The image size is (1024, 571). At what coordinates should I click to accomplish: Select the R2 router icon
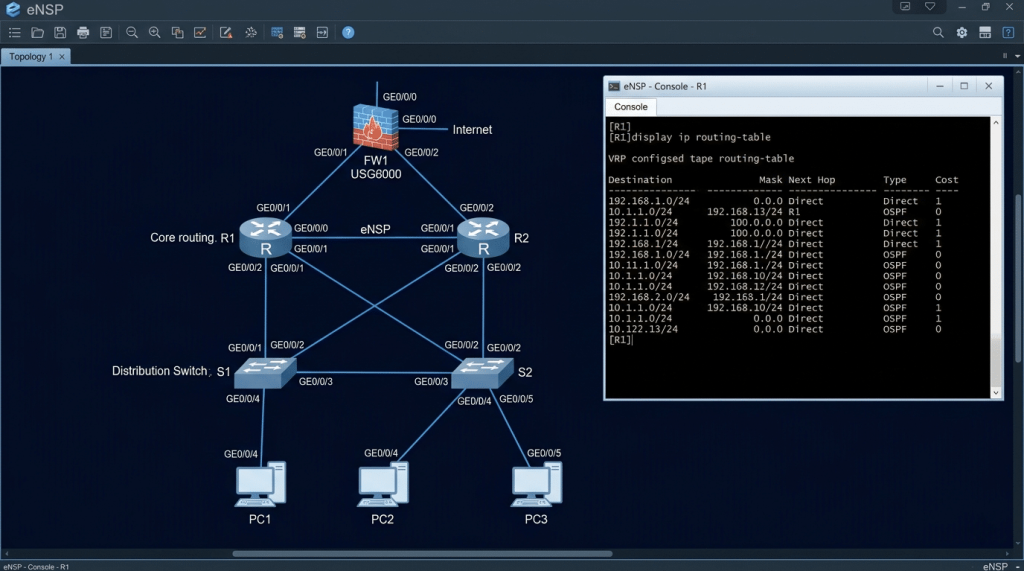tap(483, 238)
